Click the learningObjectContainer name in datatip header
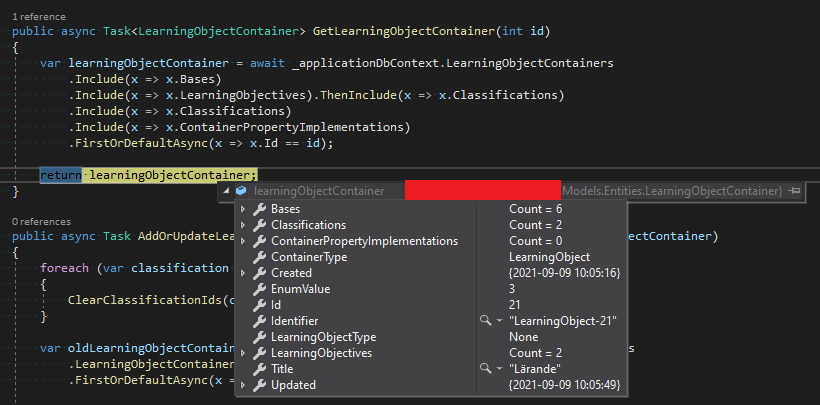This screenshot has width=820, height=405. (x=319, y=191)
